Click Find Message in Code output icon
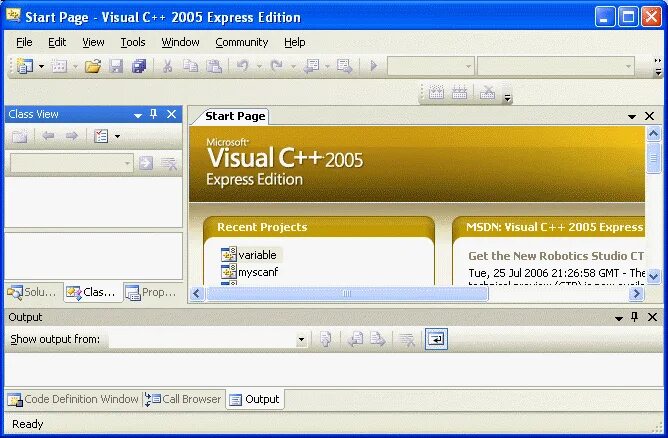668x438 pixels. pos(325,340)
